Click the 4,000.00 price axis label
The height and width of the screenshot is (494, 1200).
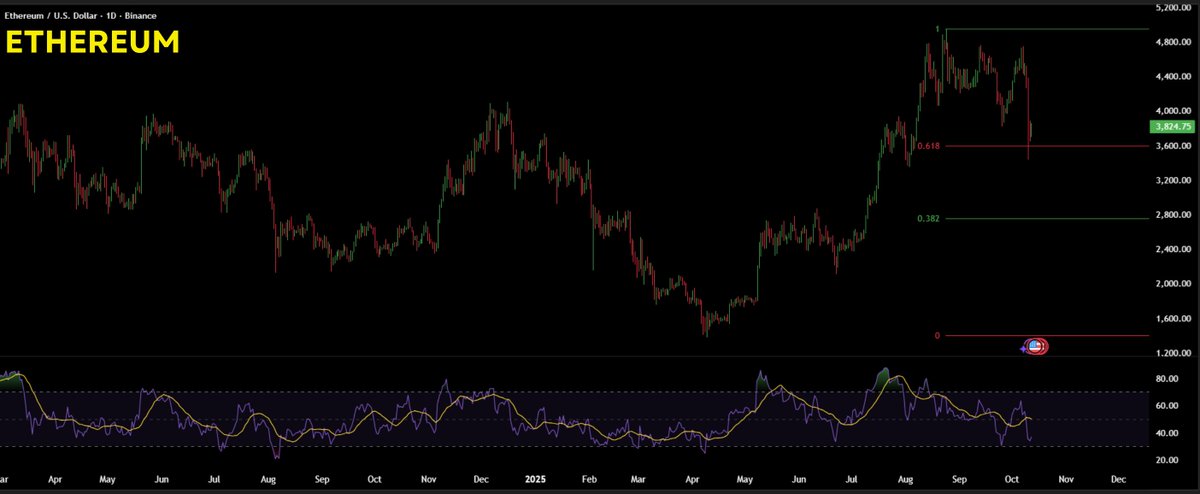tap(1172, 111)
